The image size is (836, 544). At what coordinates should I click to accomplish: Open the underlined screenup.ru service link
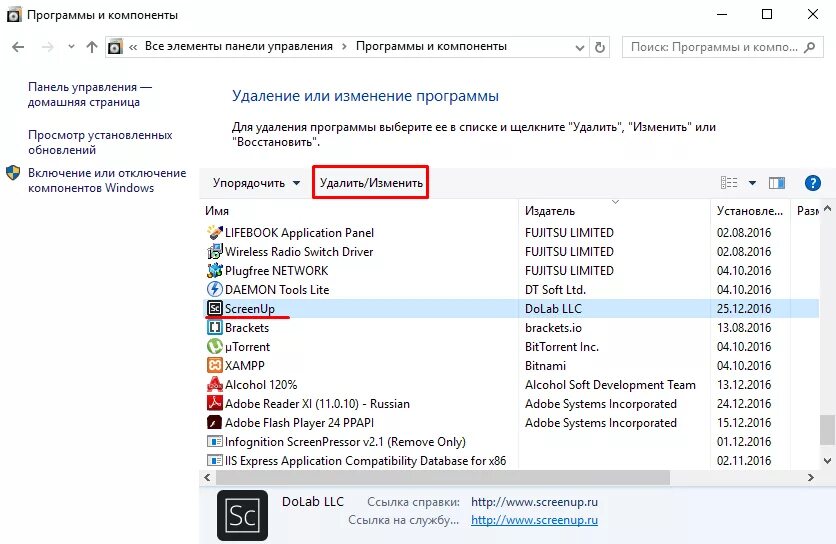pyautogui.click(x=534, y=520)
